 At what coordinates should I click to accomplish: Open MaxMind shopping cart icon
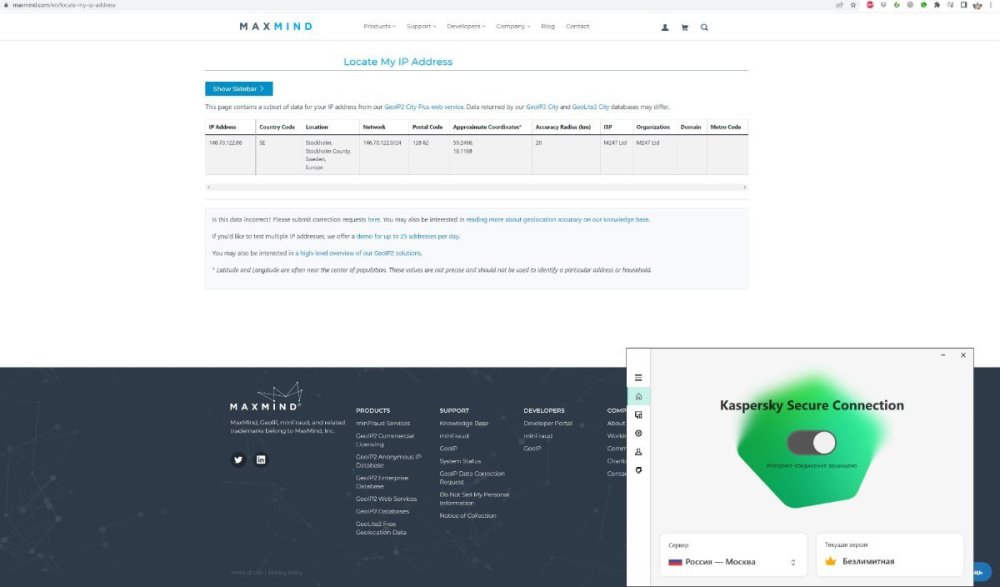click(x=684, y=27)
